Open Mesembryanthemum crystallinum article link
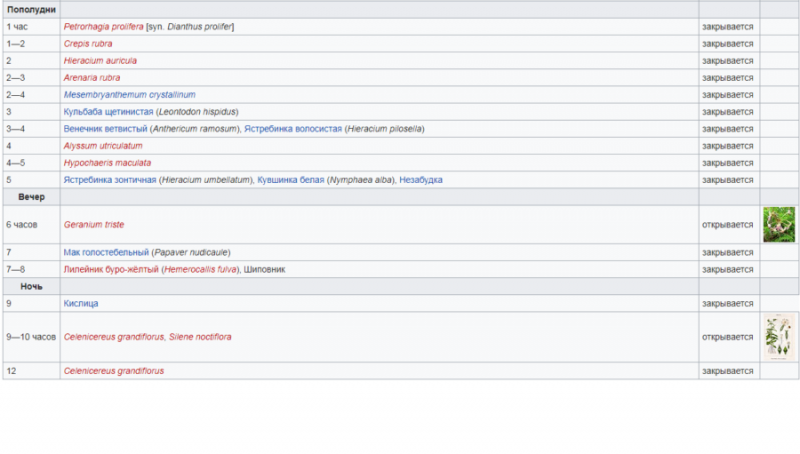The image size is (800, 454). 130,95
